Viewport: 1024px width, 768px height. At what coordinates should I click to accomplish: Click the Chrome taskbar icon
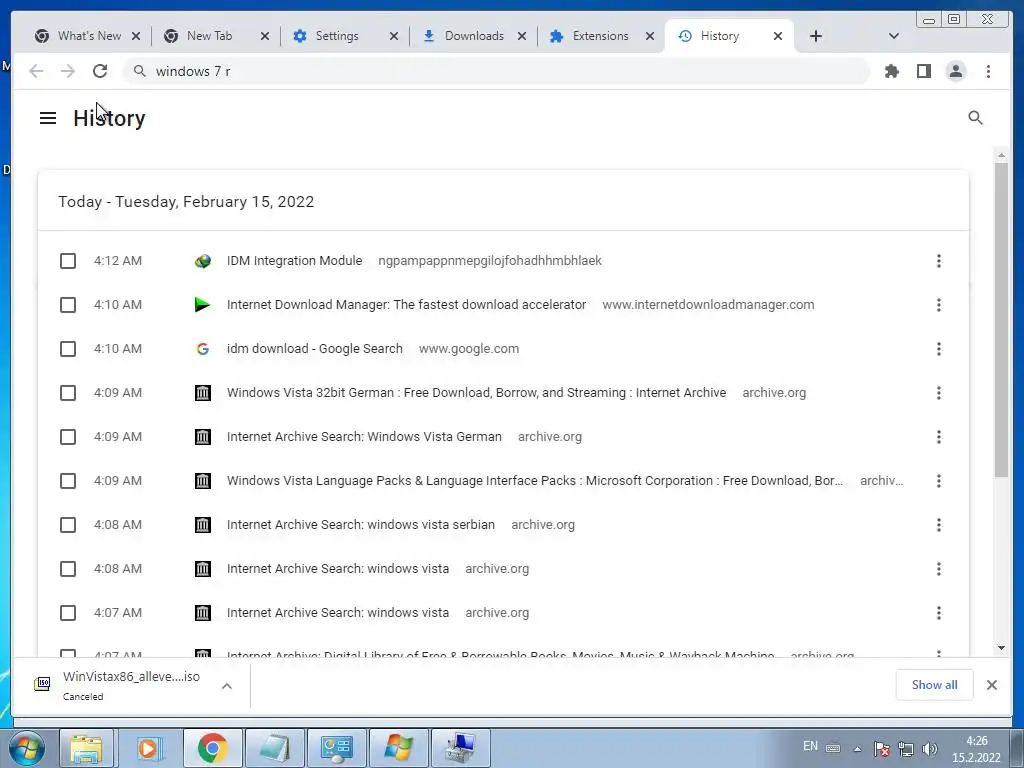212,748
